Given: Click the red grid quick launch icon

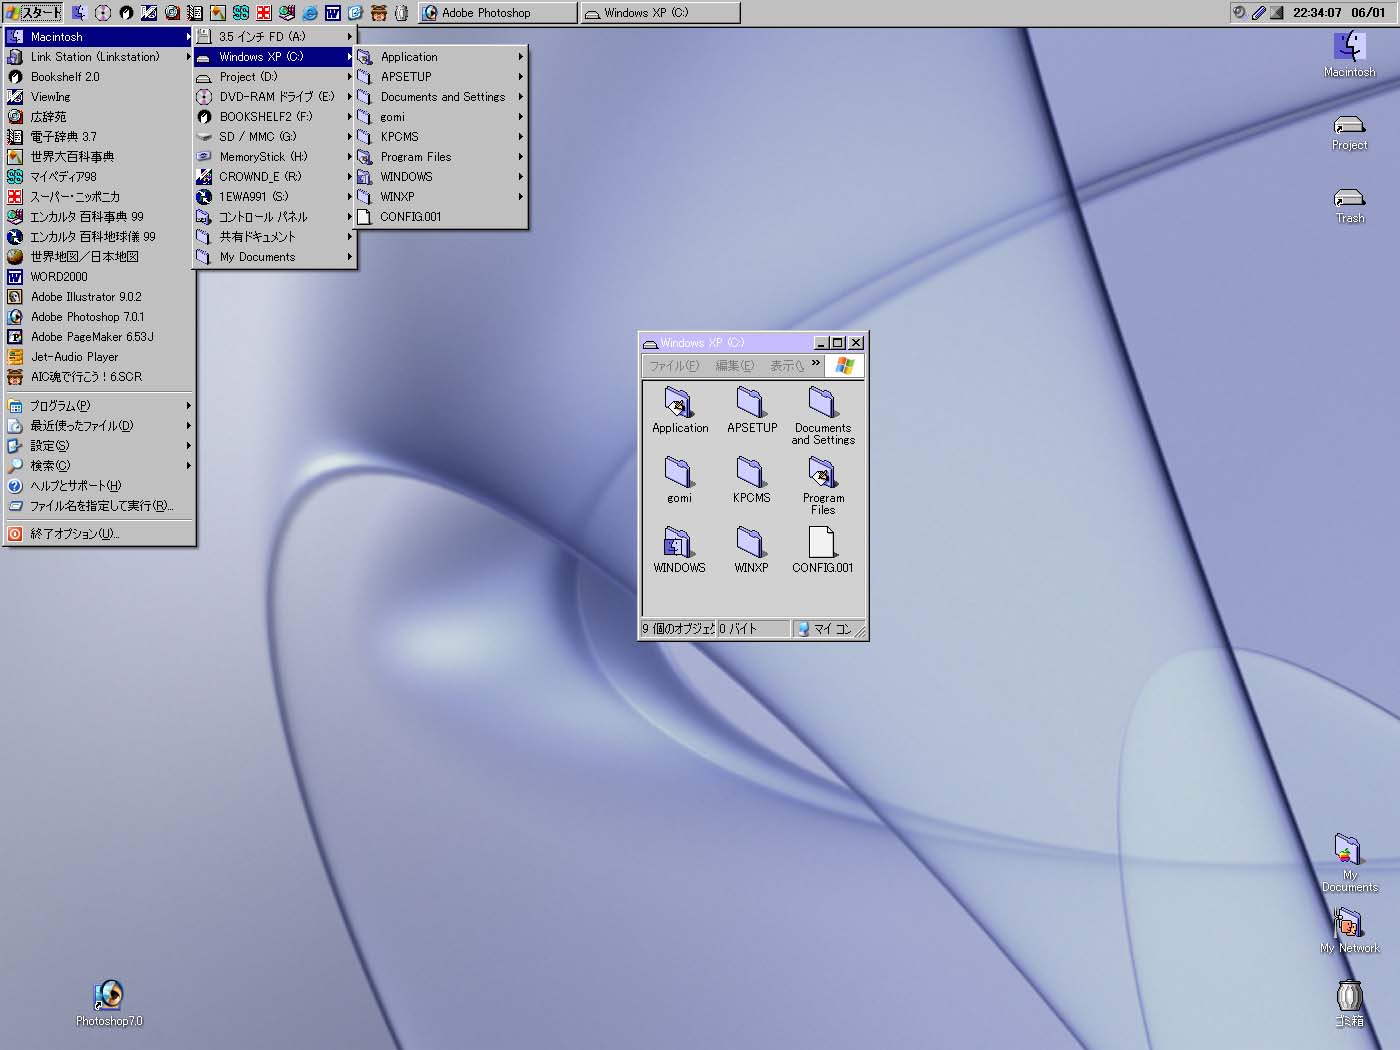Looking at the screenshot, I should pyautogui.click(x=264, y=13).
